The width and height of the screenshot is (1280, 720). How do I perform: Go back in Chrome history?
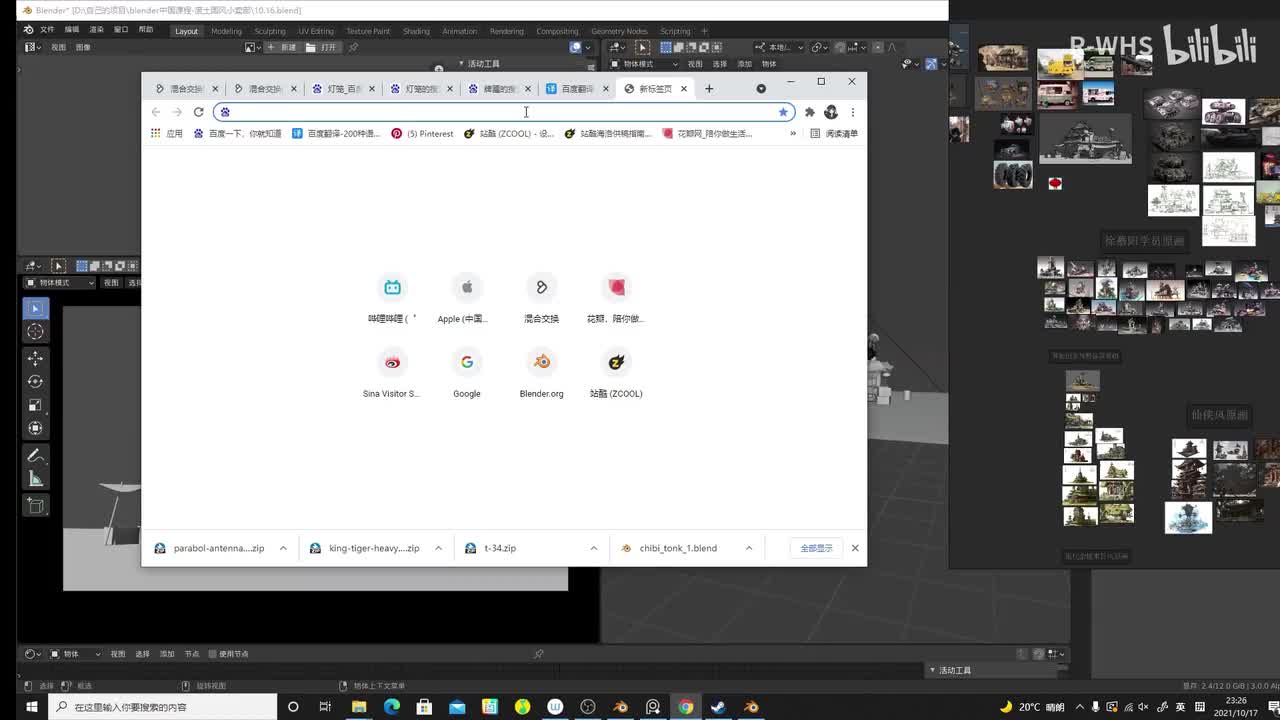point(156,112)
